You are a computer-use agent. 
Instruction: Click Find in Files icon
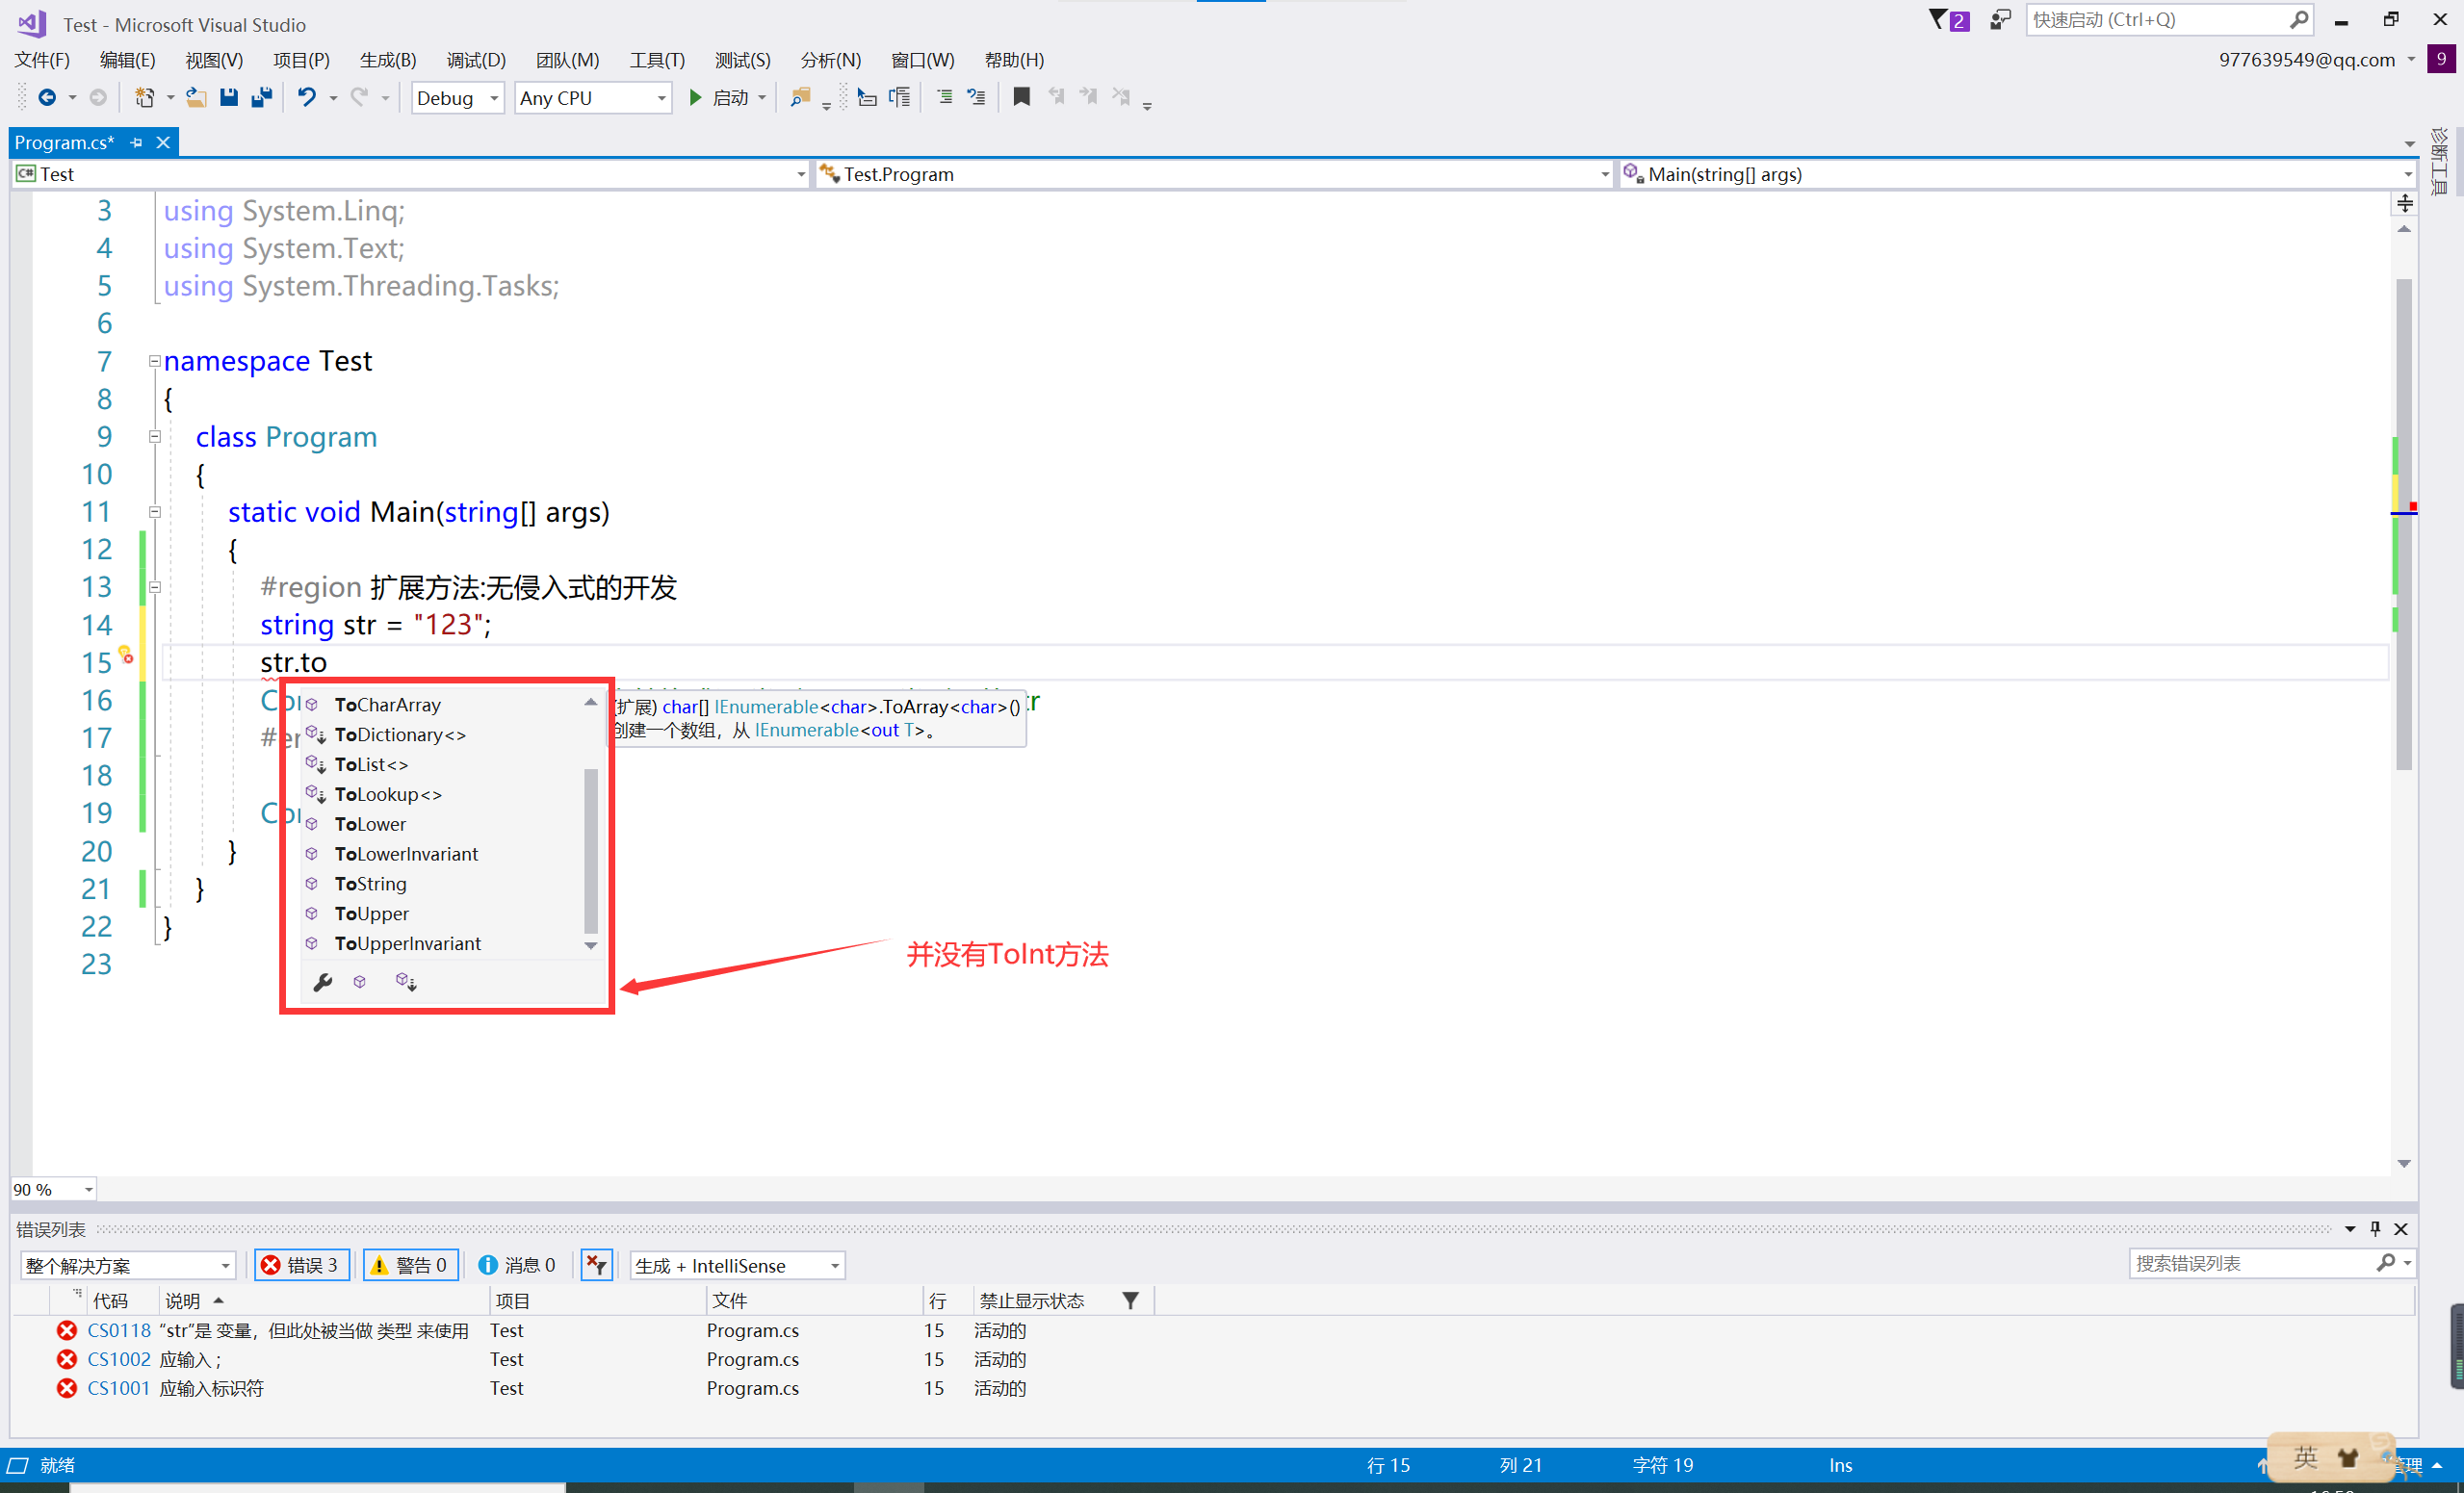coord(799,97)
